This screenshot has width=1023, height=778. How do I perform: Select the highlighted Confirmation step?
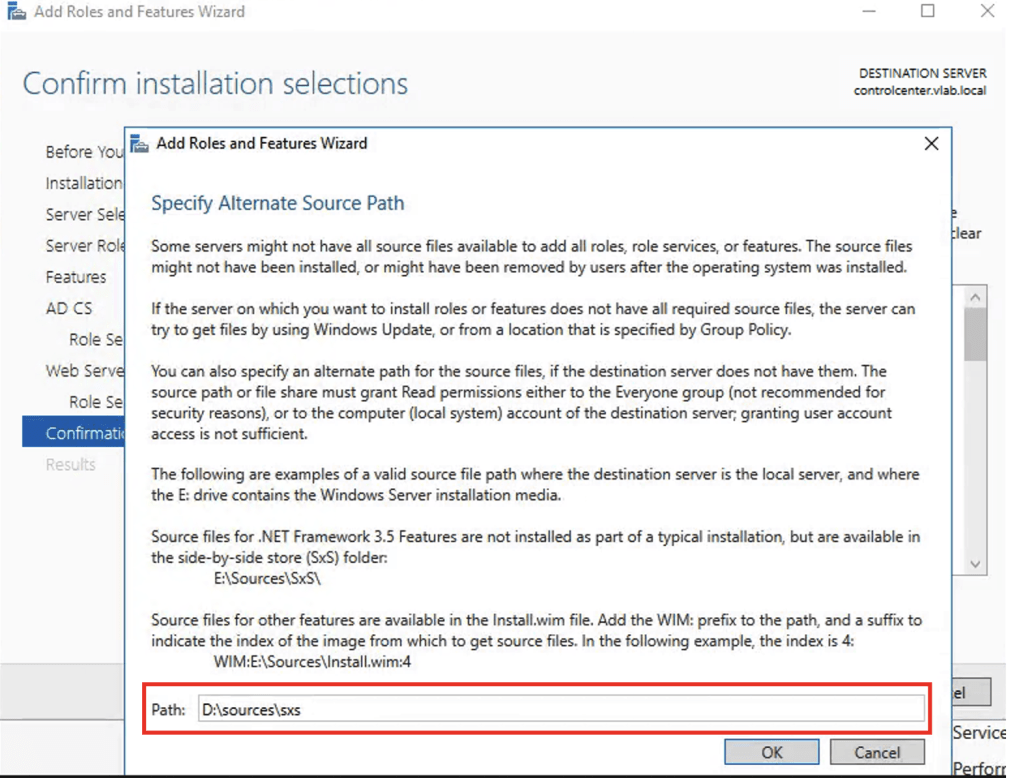pos(84,433)
